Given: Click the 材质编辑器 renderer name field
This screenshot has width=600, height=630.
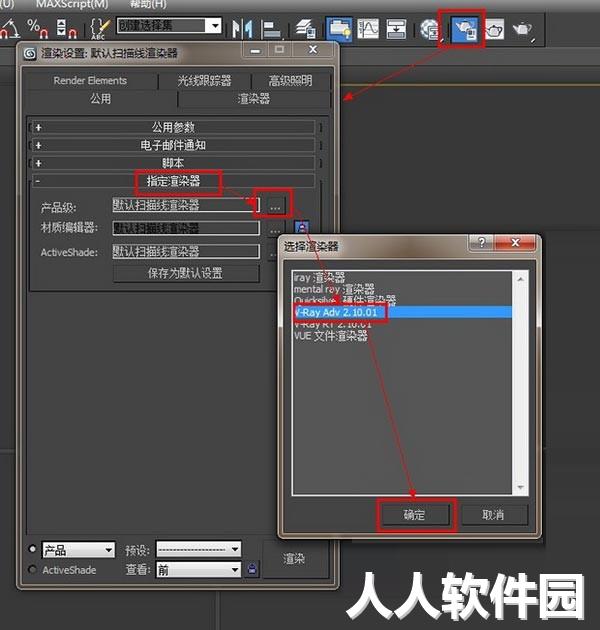Looking at the screenshot, I should coord(186,228).
